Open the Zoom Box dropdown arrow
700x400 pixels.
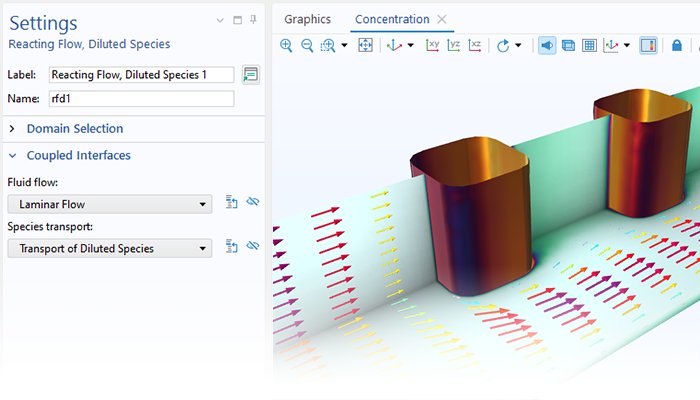pyautogui.click(x=344, y=45)
